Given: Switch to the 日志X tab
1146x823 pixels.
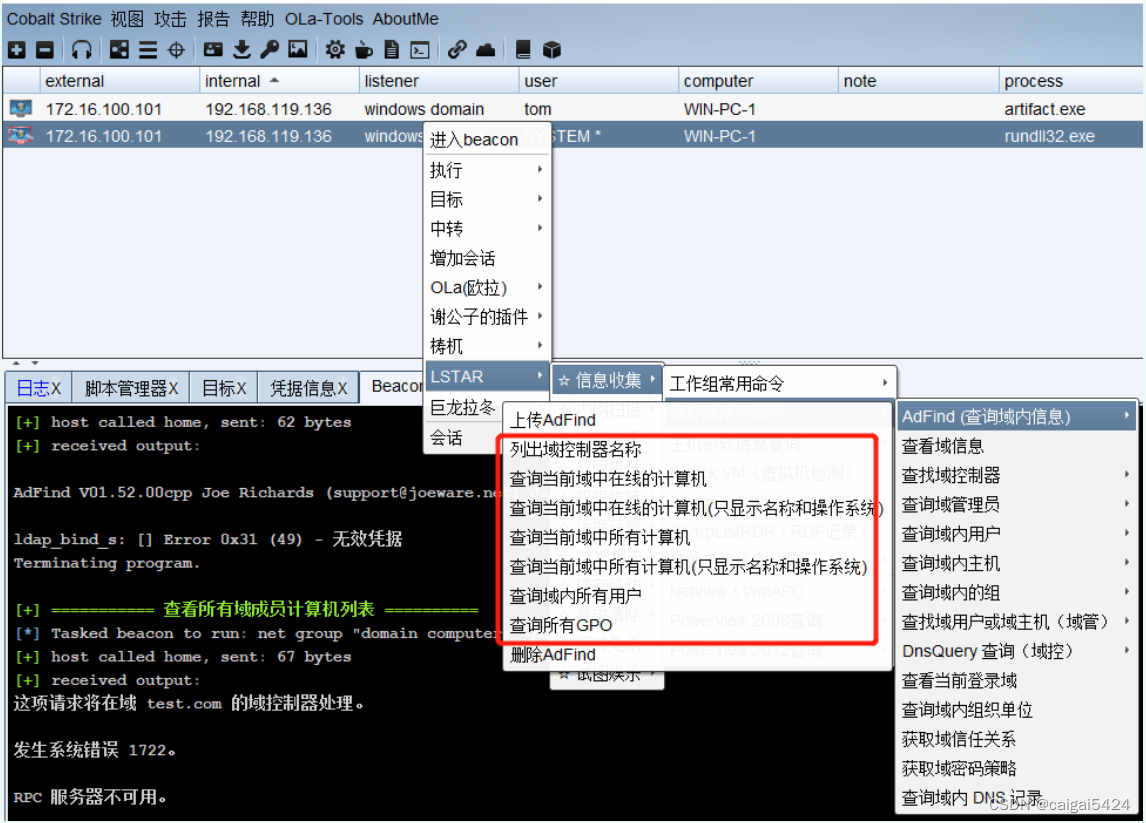Looking at the screenshot, I should [x=39, y=388].
